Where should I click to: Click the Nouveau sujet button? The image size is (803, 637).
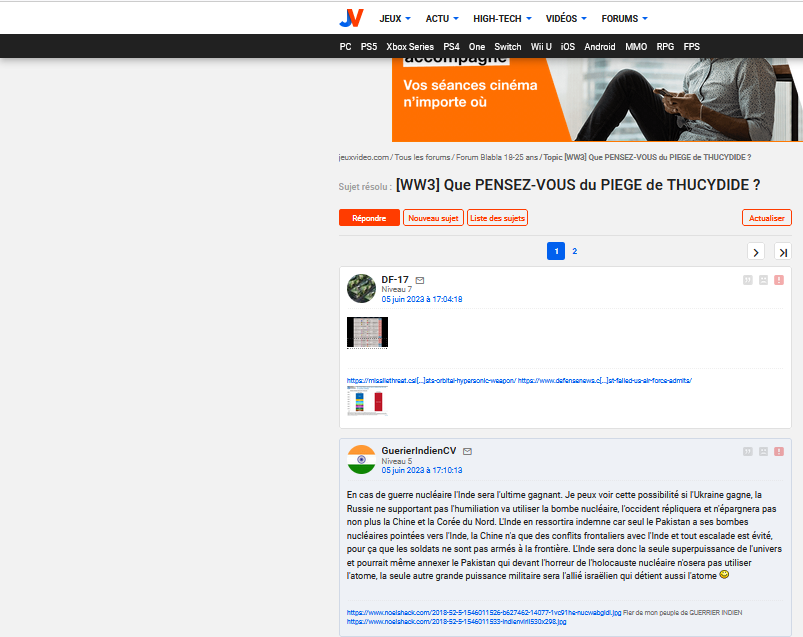click(x=433, y=218)
